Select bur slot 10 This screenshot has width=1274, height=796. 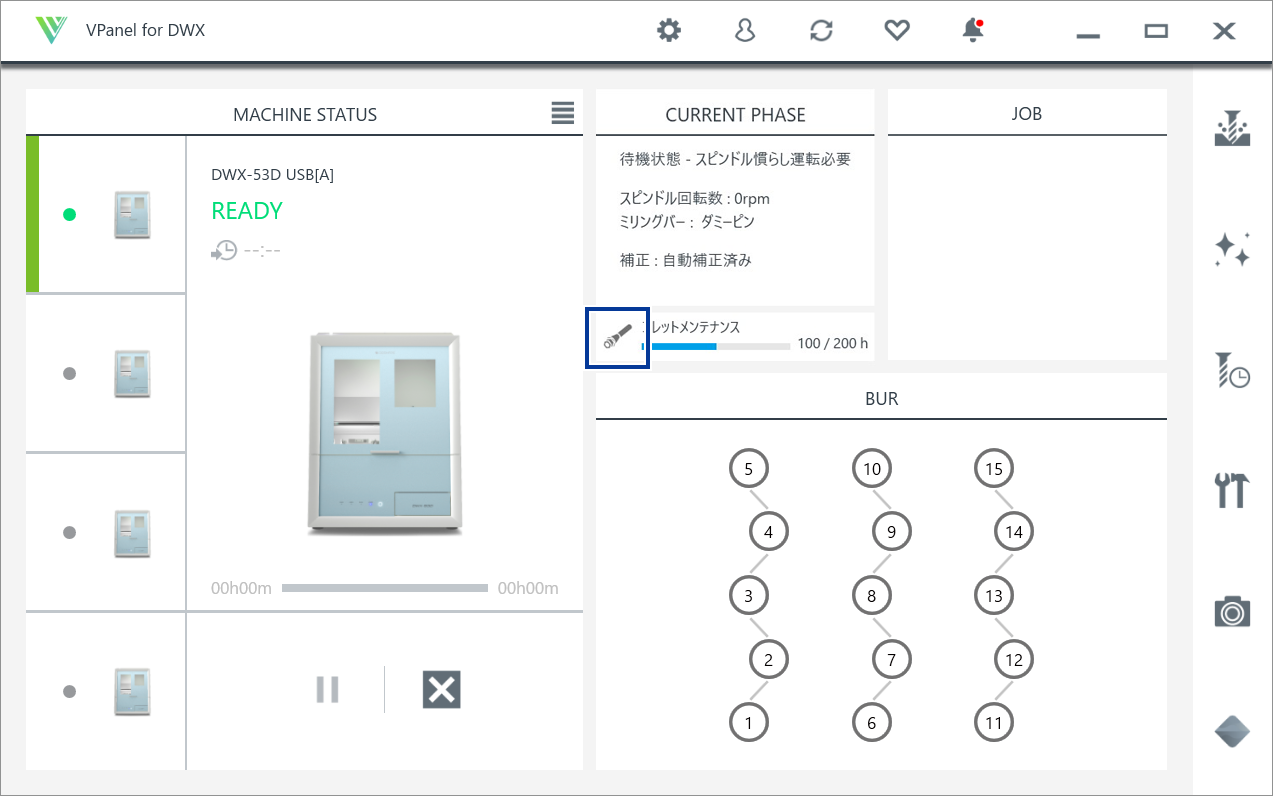(871, 468)
